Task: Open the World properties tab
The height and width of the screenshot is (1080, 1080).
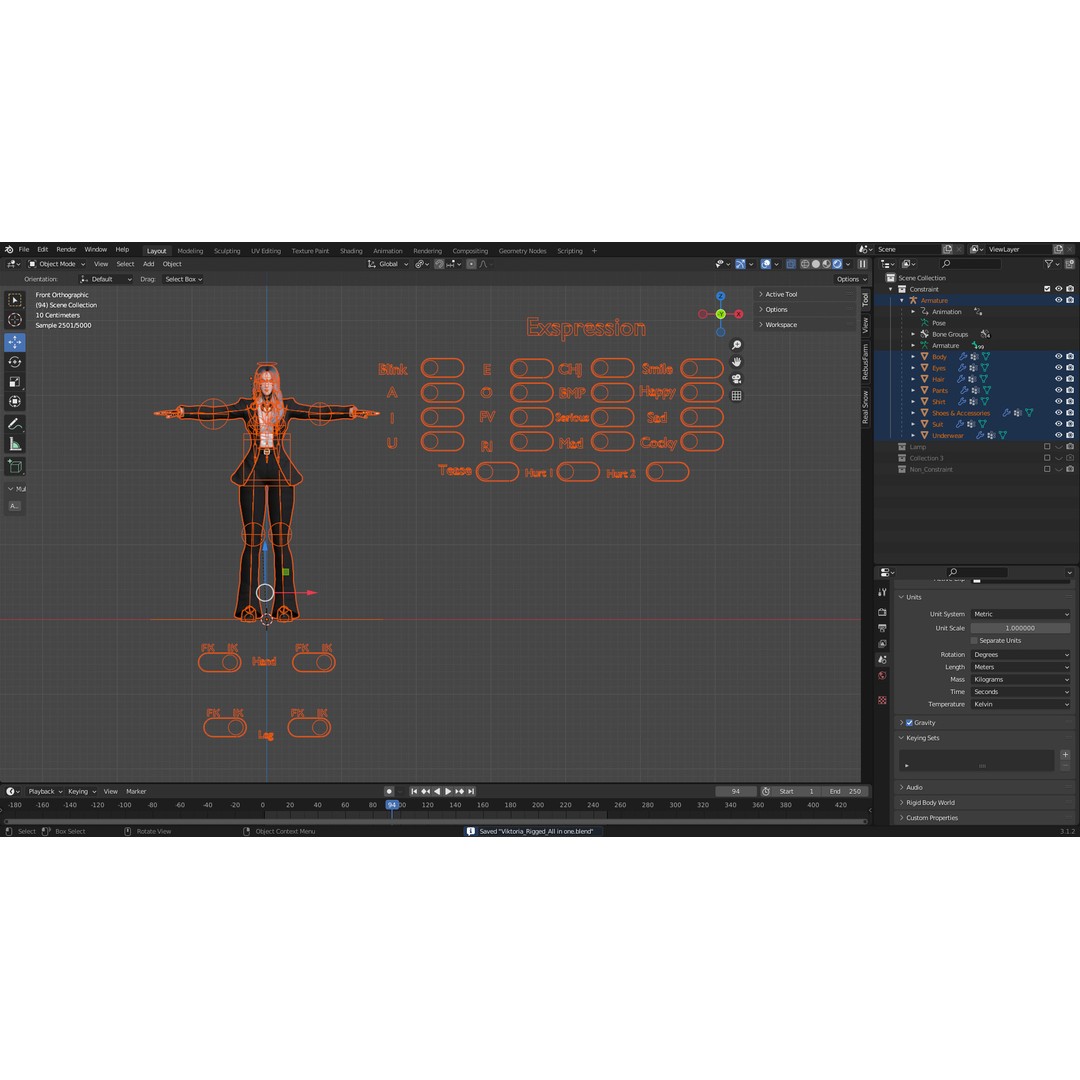Action: [882, 676]
